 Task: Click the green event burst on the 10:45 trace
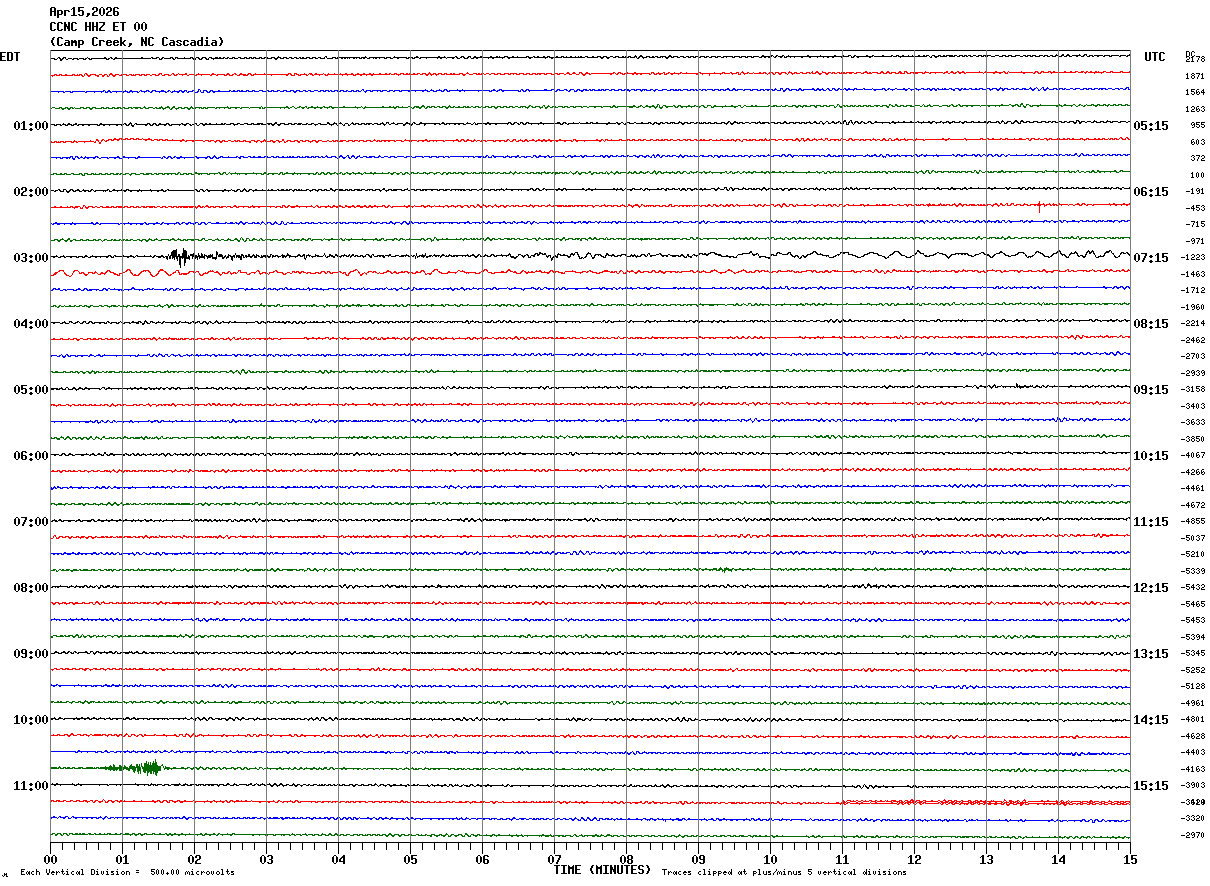(135, 768)
